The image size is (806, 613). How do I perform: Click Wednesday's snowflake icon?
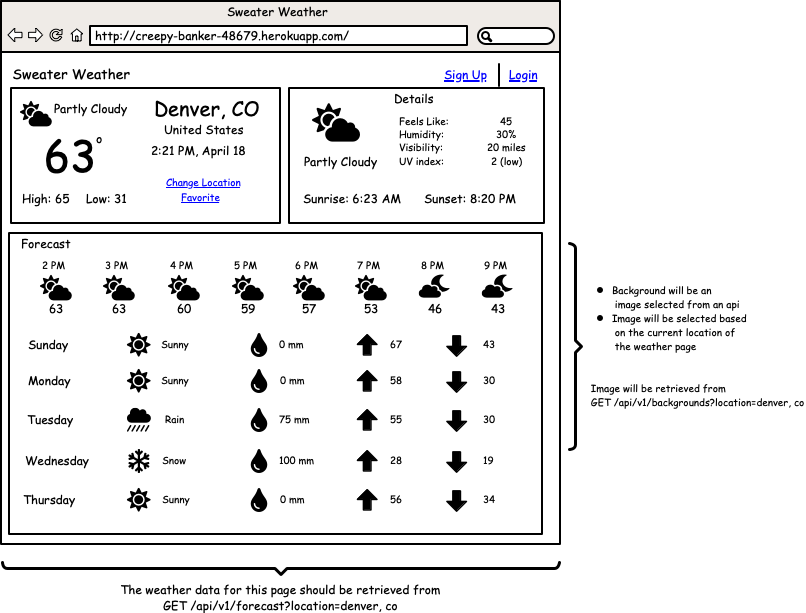pos(138,461)
